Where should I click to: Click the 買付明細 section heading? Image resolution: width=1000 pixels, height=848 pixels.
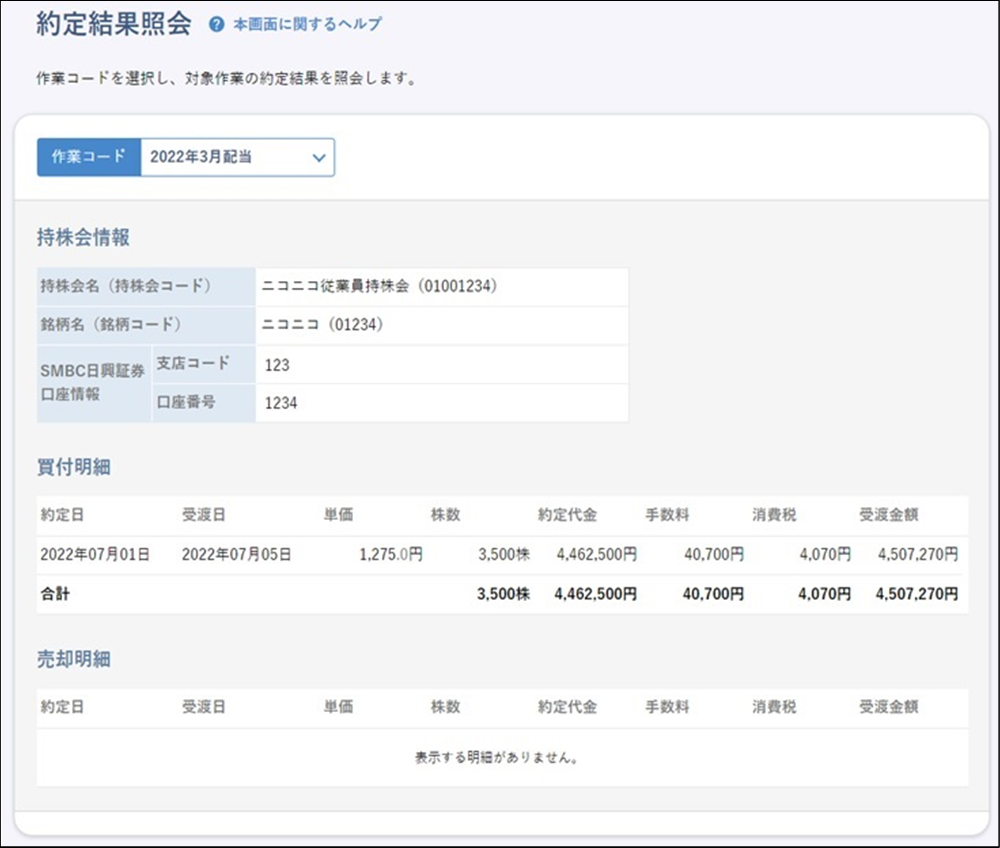pos(73,467)
